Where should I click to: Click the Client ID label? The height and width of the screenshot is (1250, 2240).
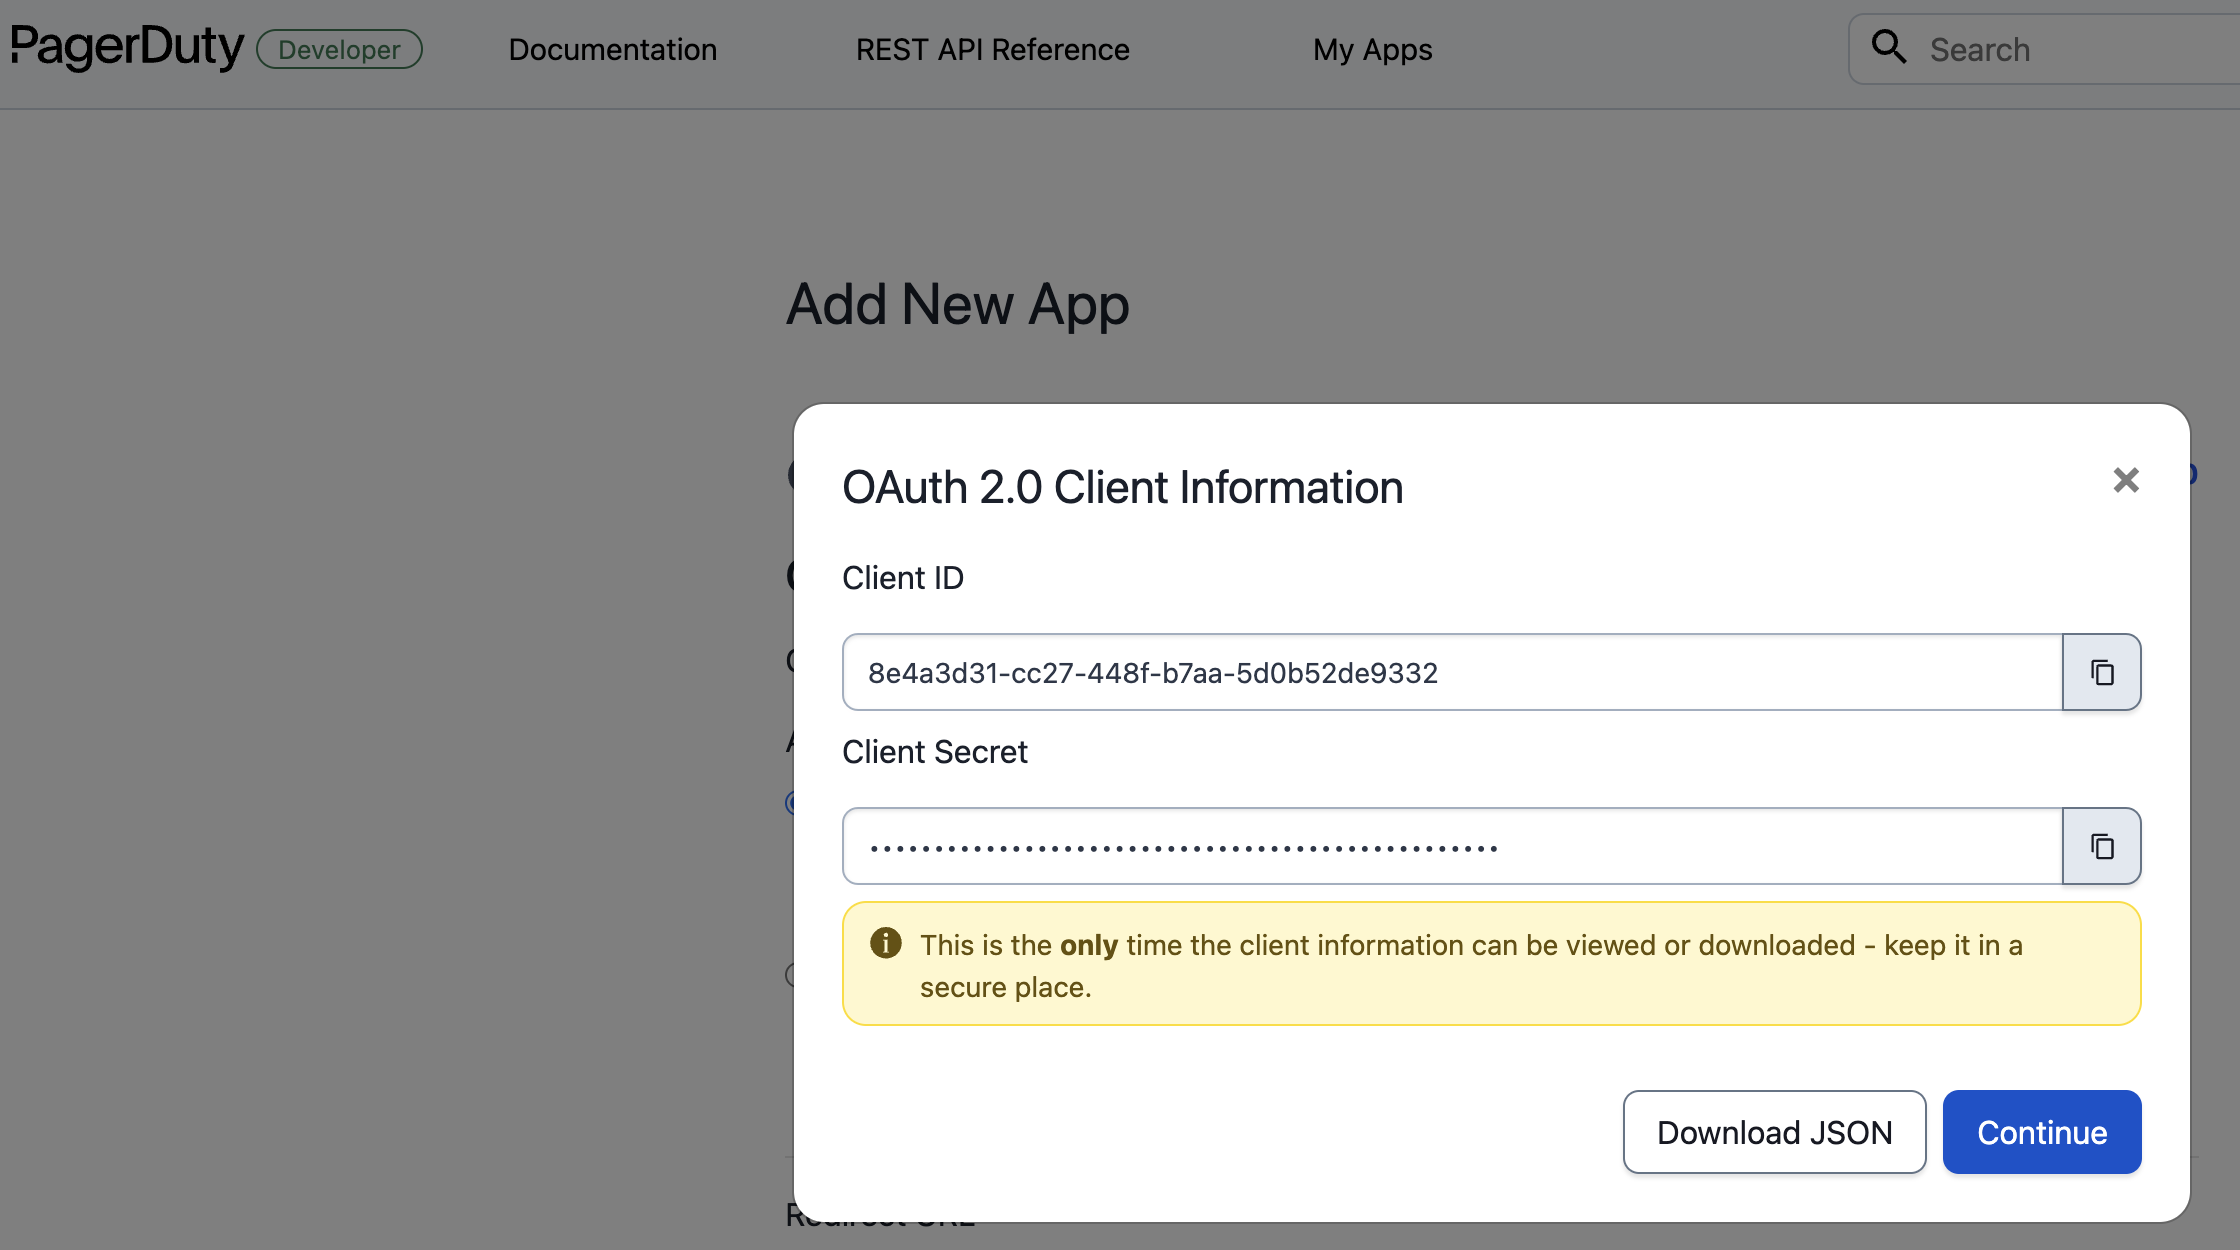[902, 578]
